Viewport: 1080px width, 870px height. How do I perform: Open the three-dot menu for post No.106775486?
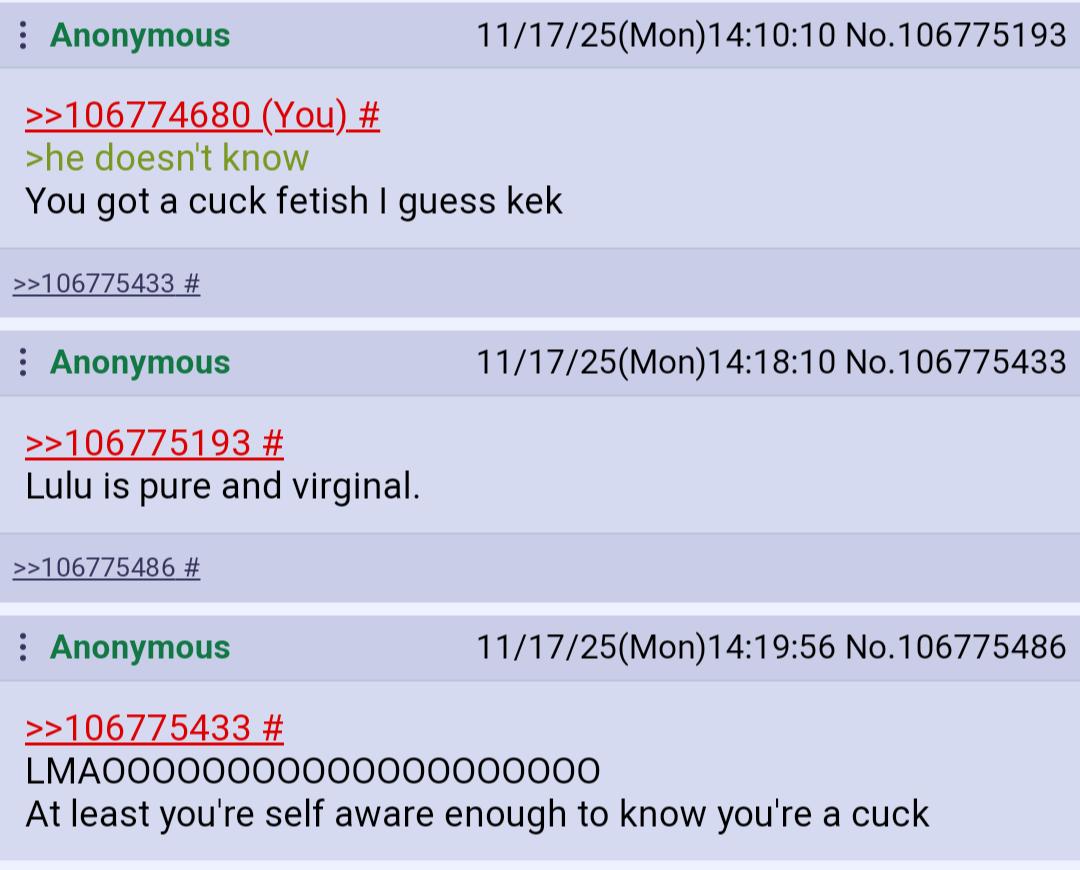[x=23, y=648]
